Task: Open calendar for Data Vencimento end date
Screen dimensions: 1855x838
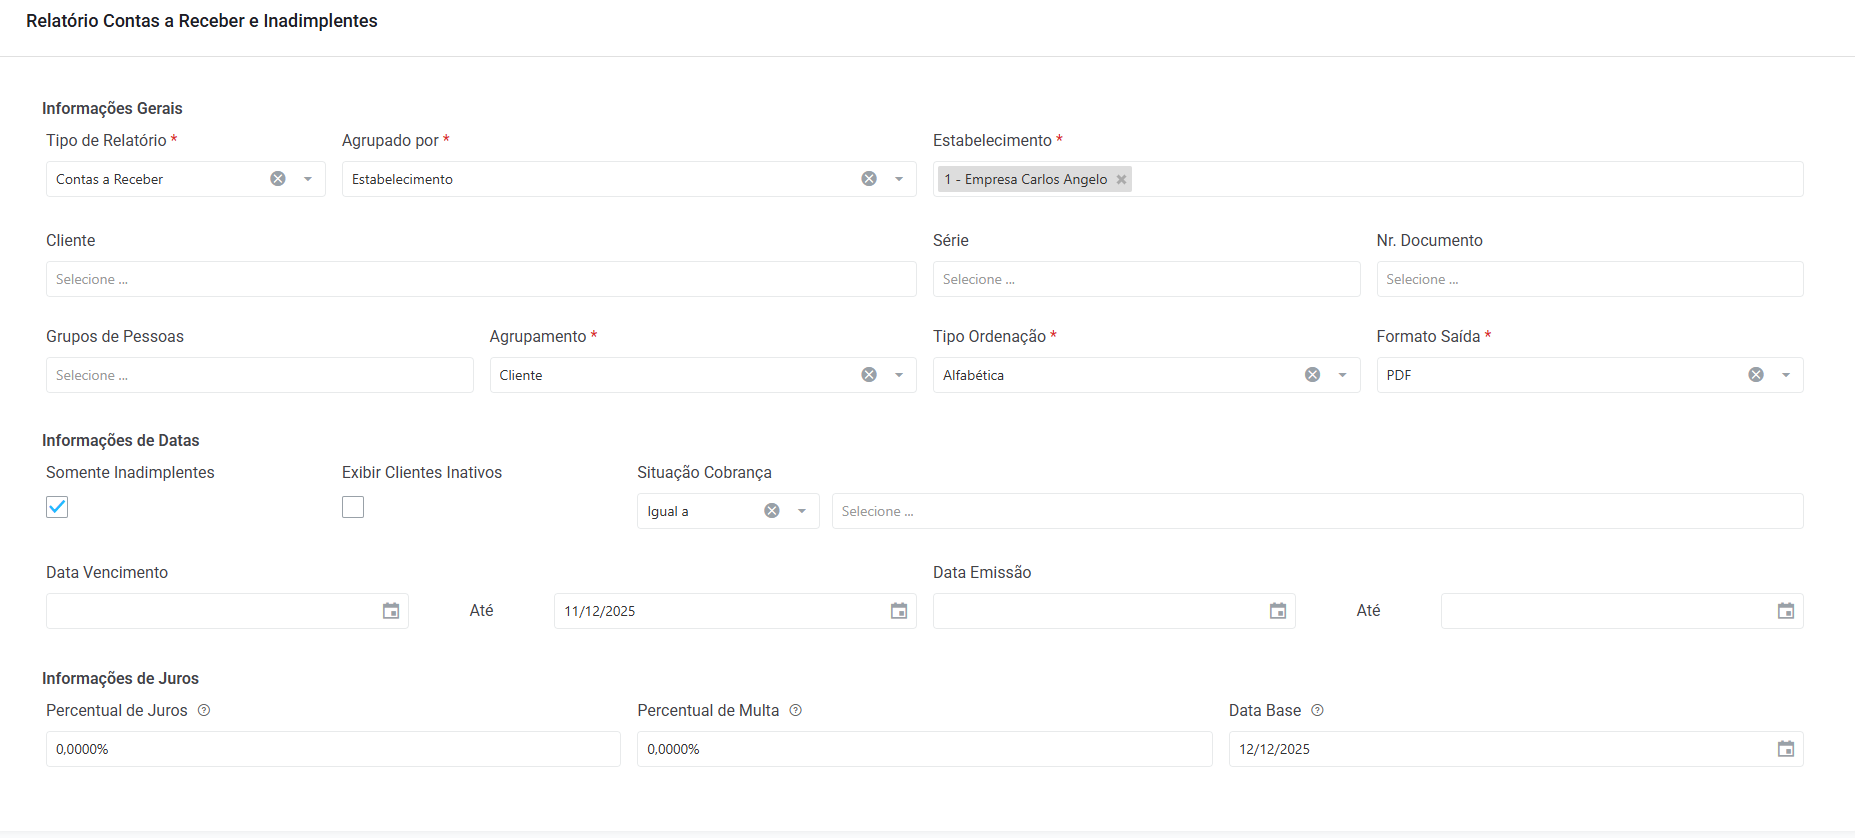Action: (899, 611)
